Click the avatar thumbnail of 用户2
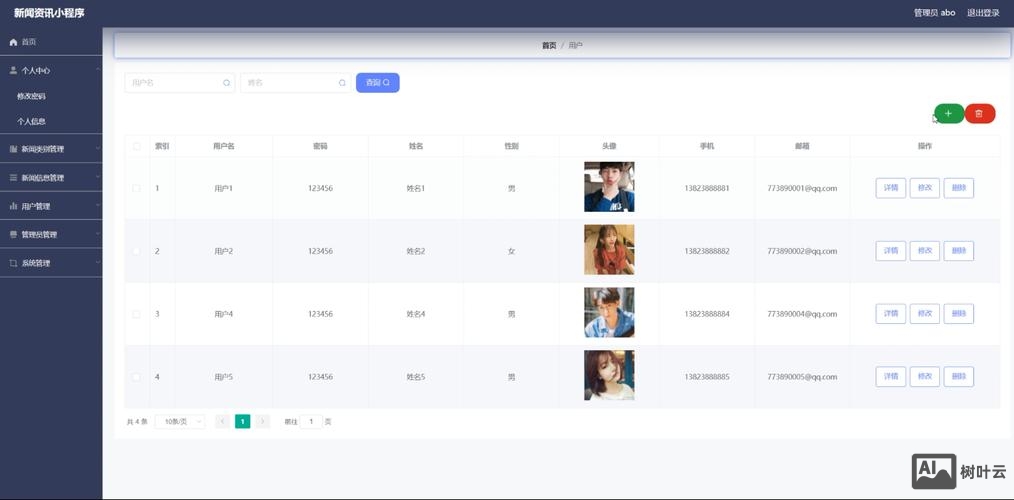Screen dimensions: 1014x500 tap(609, 250)
